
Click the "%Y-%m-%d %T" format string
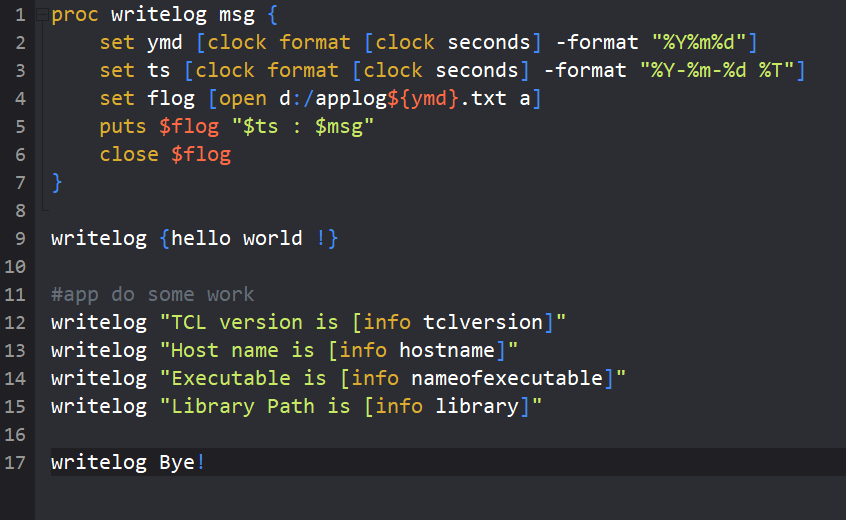[x=716, y=71]
